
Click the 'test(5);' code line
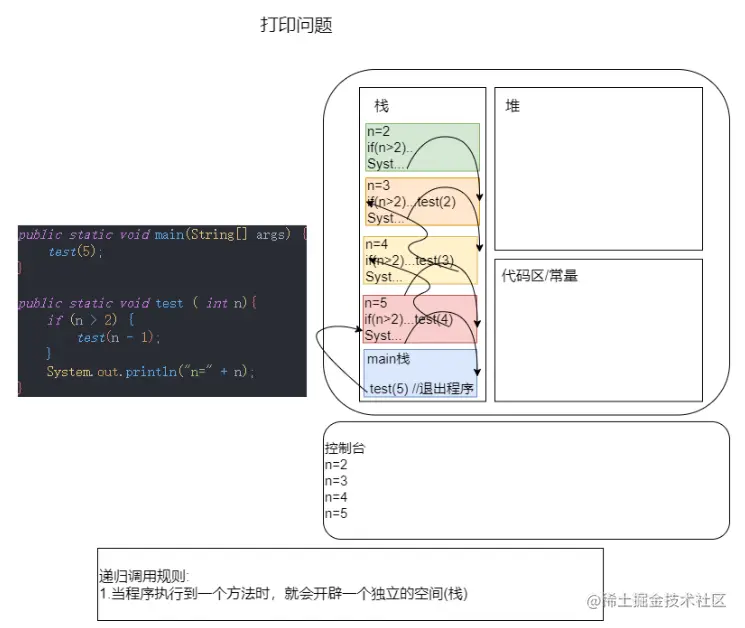[x=75, y=251]
